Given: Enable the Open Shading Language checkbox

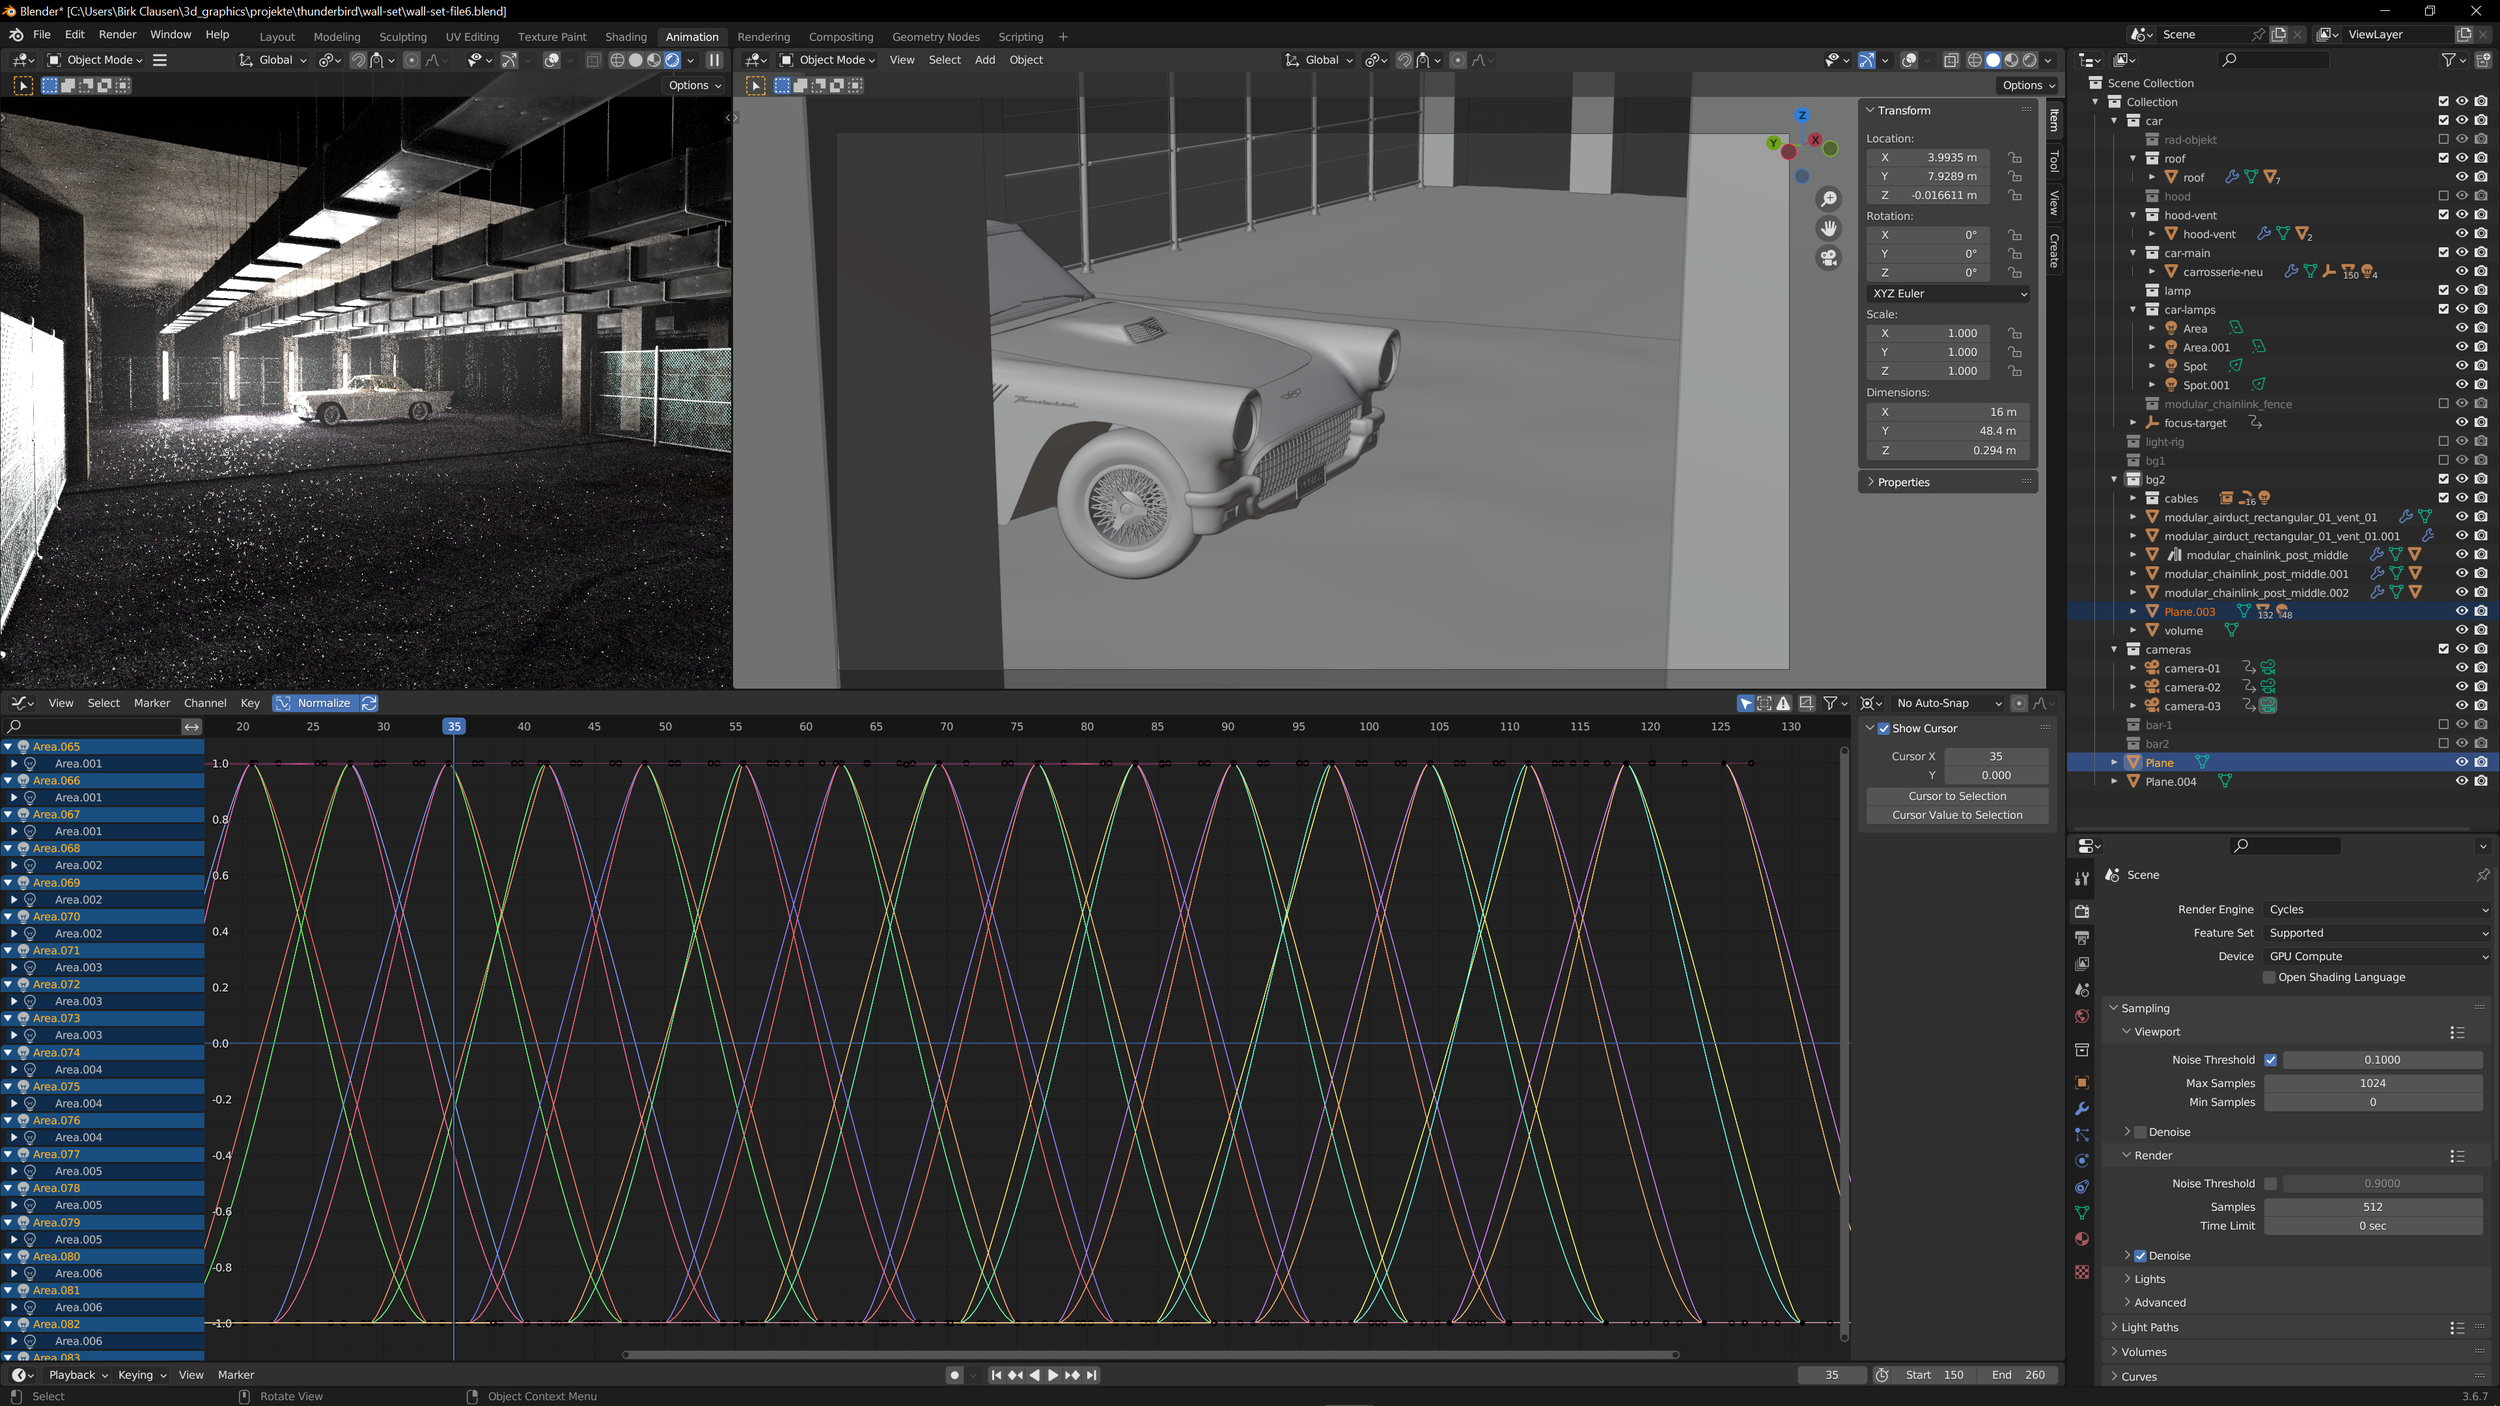Looking at the screenshot, I should pos(2269,977).
